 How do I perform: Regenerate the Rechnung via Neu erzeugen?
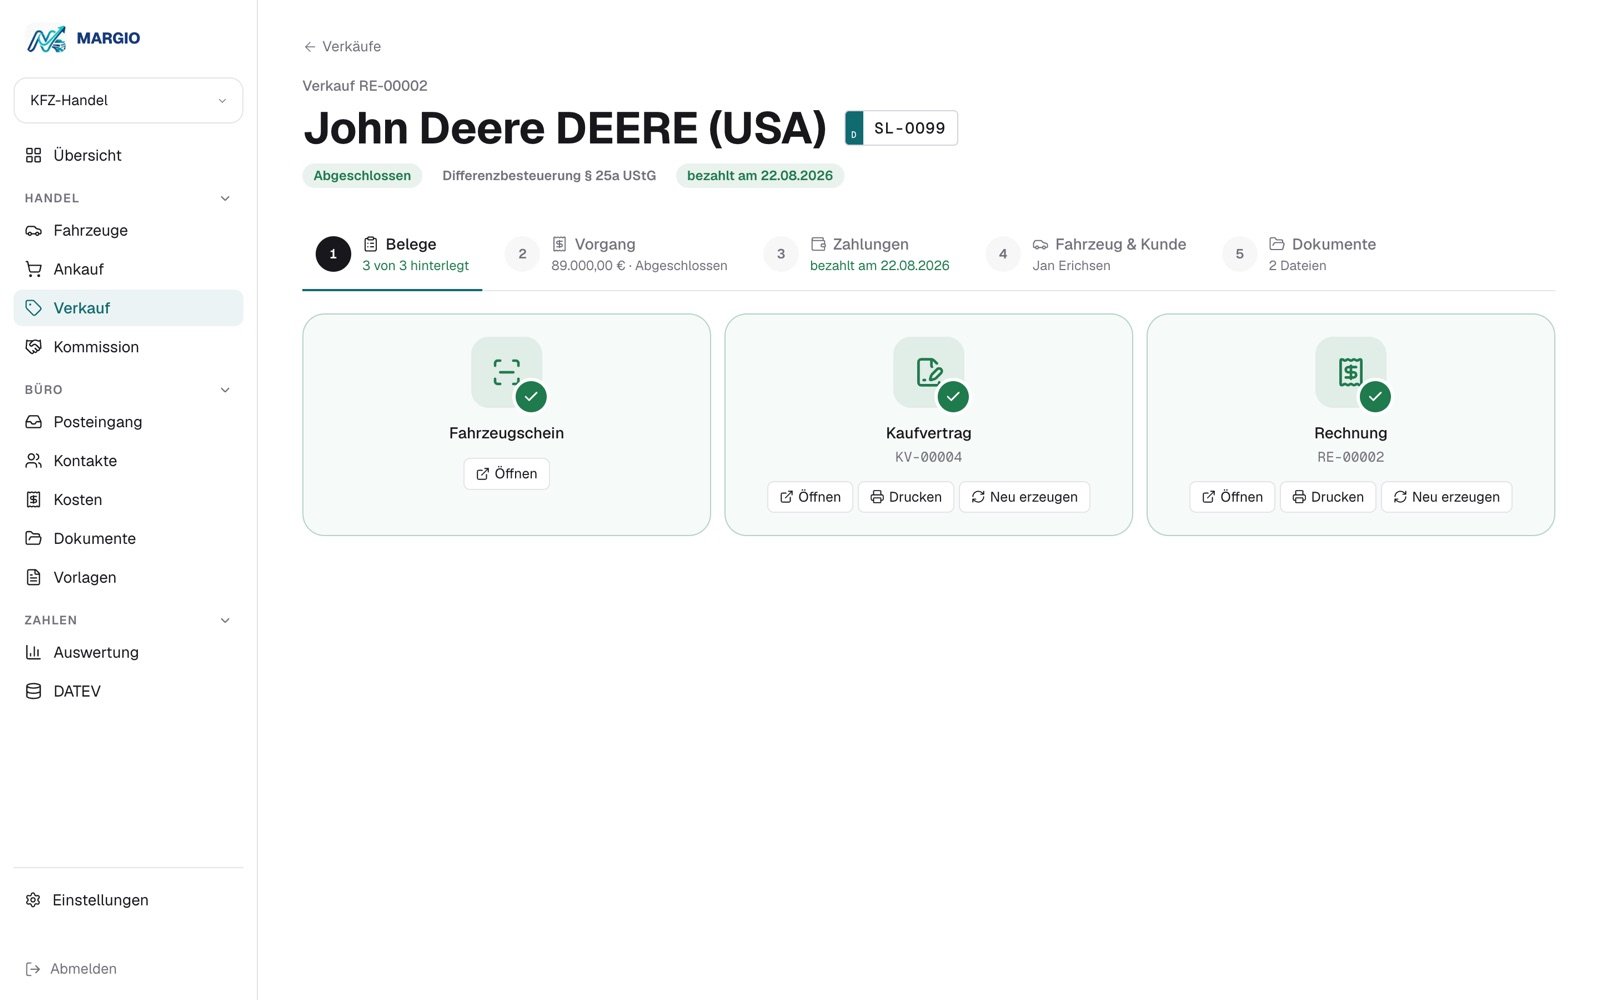point(1446,497)
